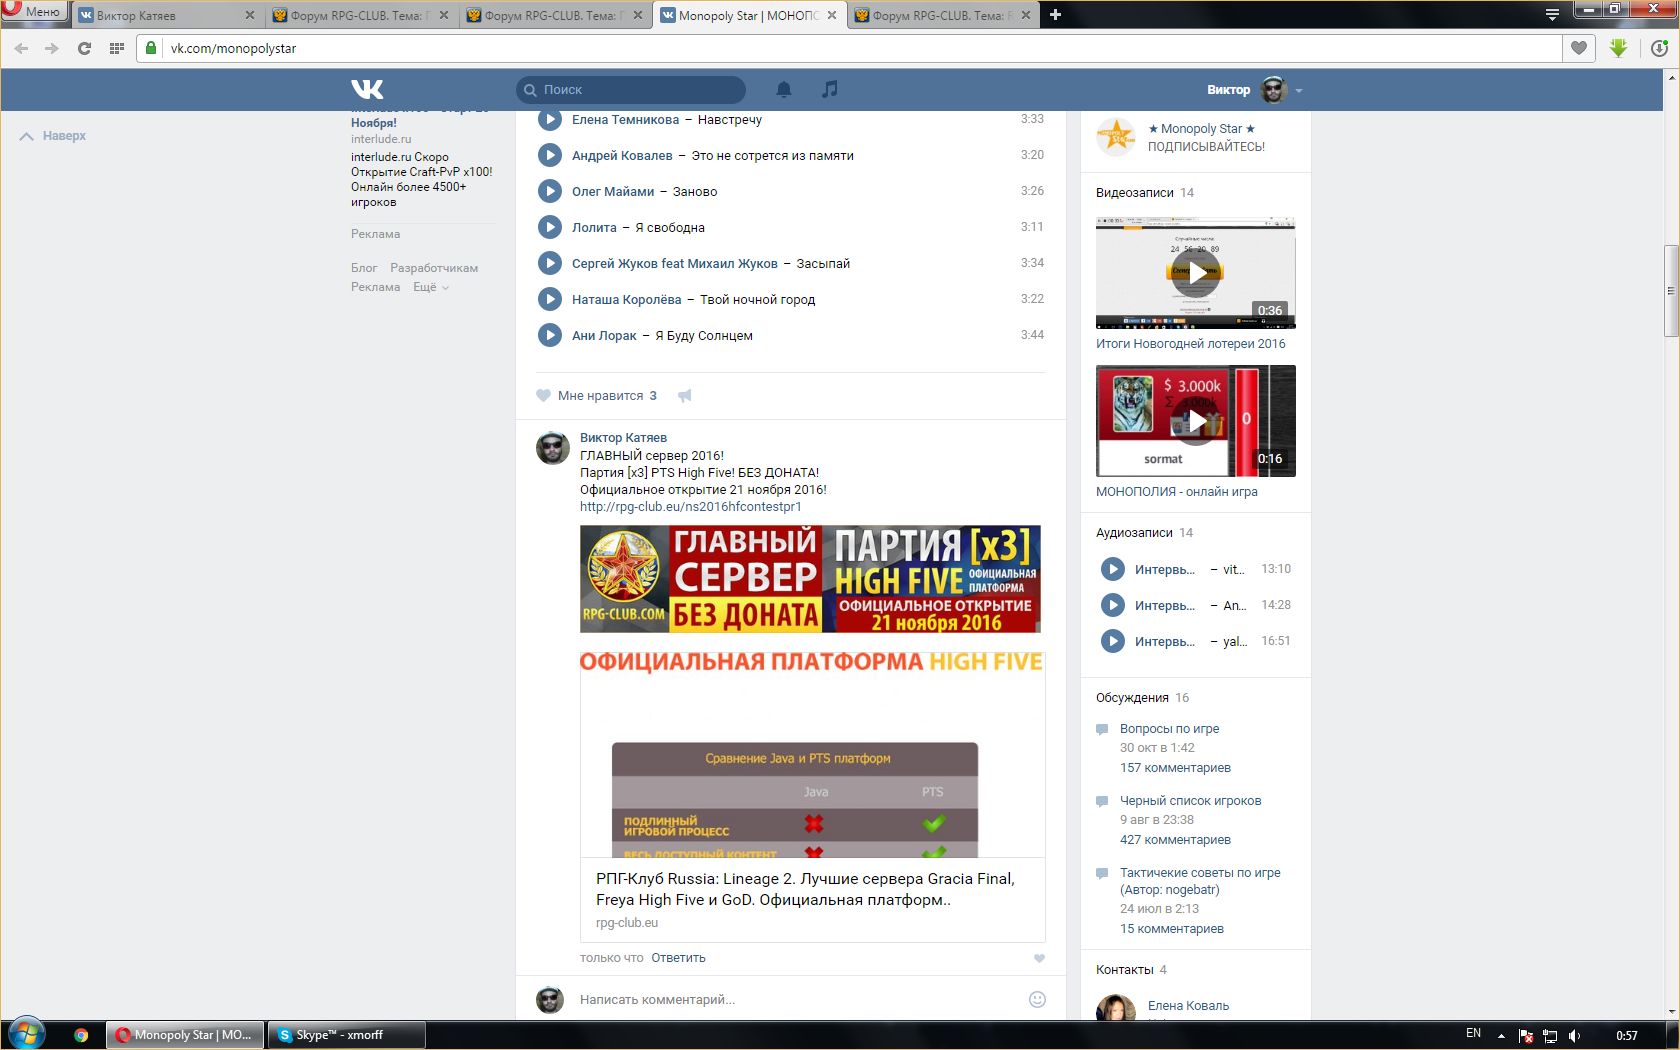The image size is (1680, 1050).
Task: Click the EN language indicator
Action: click(1473, 1034)
